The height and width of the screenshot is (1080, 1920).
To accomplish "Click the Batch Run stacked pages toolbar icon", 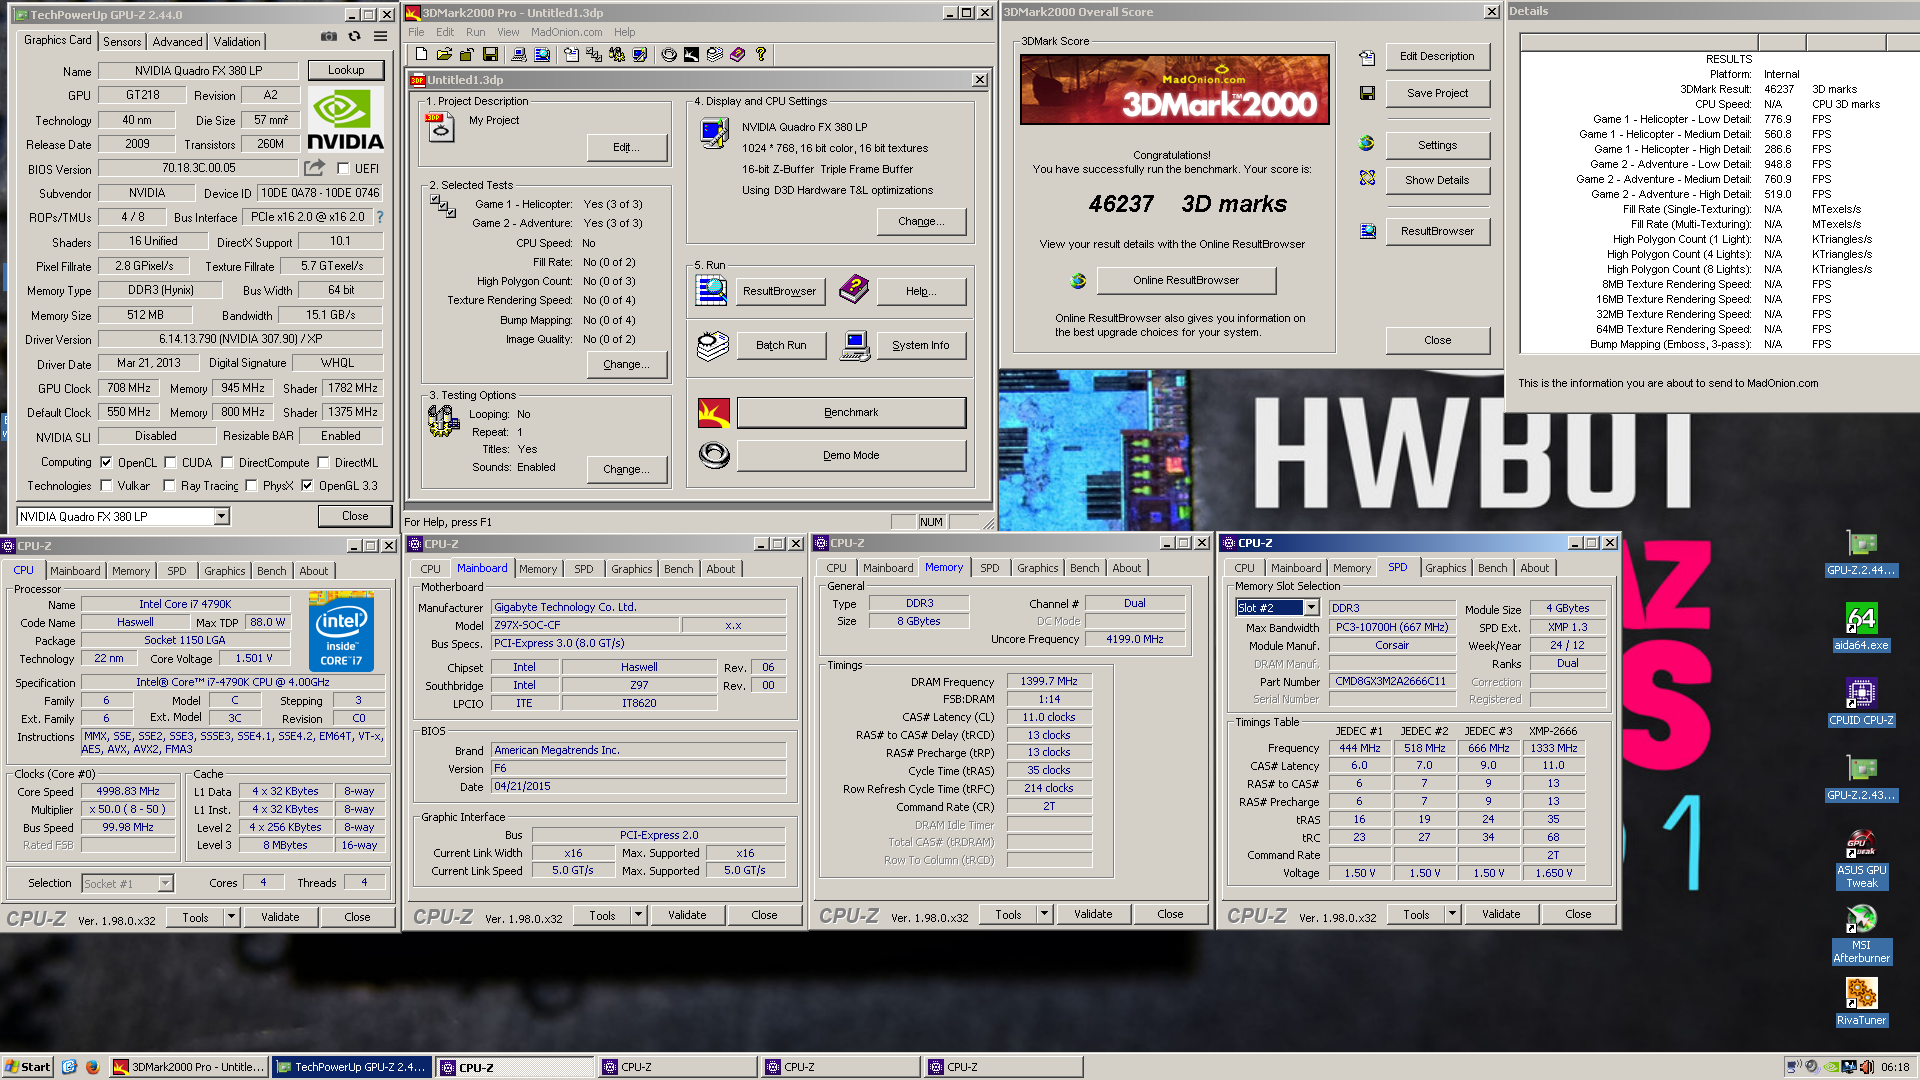I will 714,54.
